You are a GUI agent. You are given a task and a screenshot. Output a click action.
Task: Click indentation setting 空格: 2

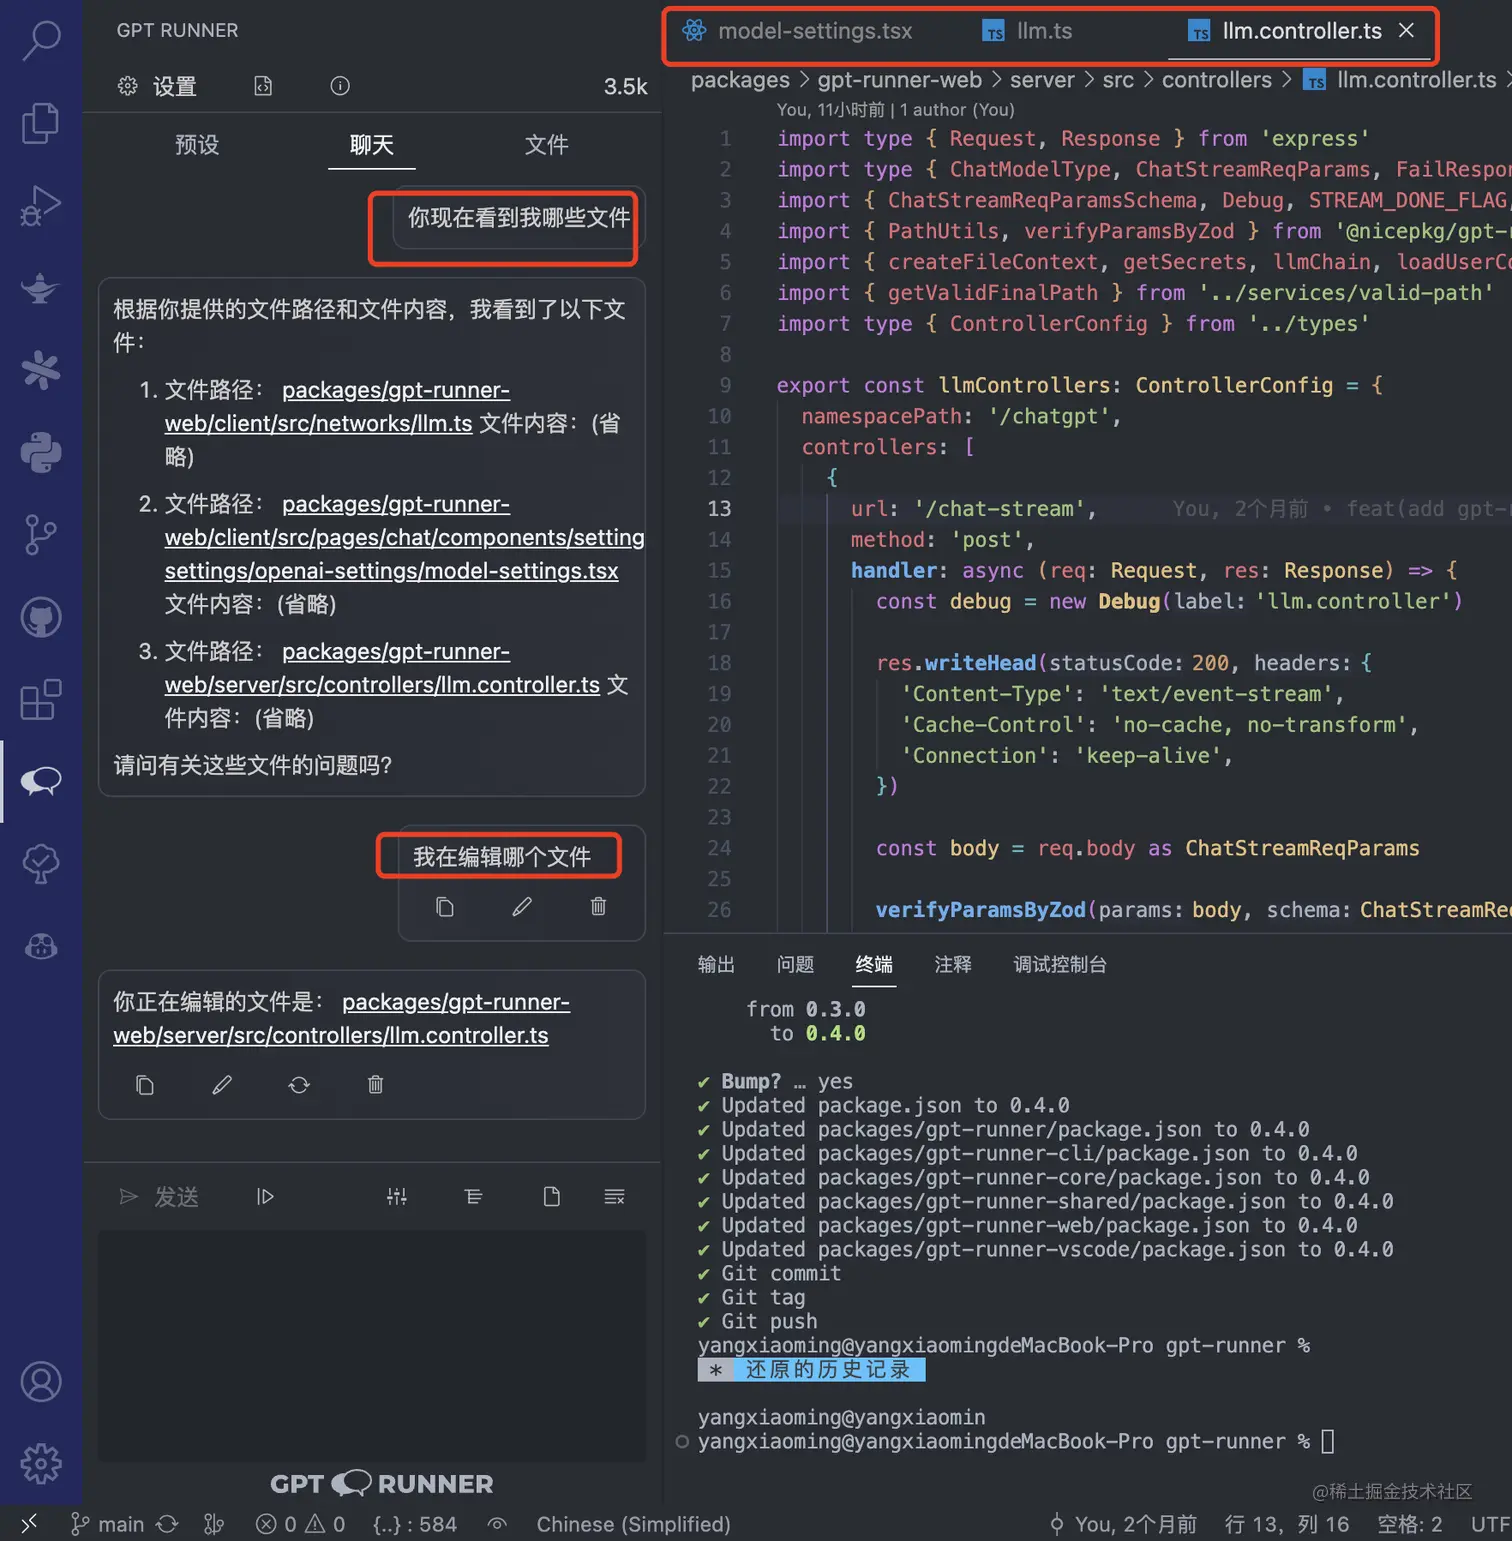coord(1410,1524)
